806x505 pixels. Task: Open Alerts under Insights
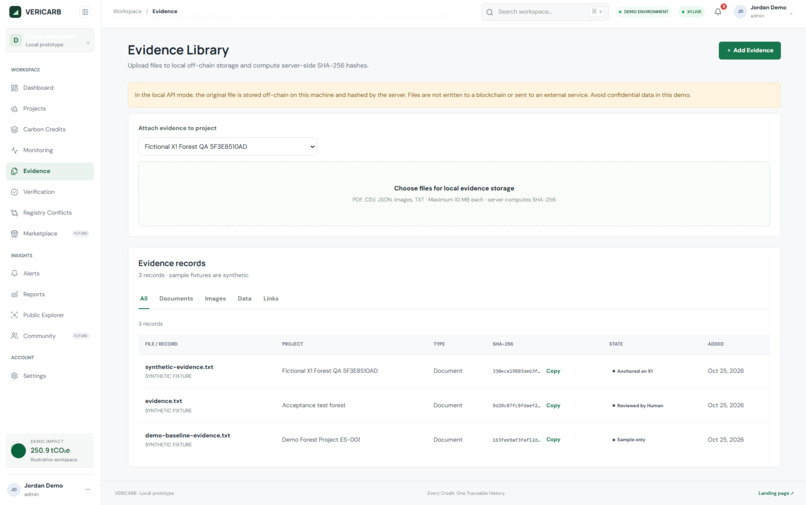pos(50,274)
